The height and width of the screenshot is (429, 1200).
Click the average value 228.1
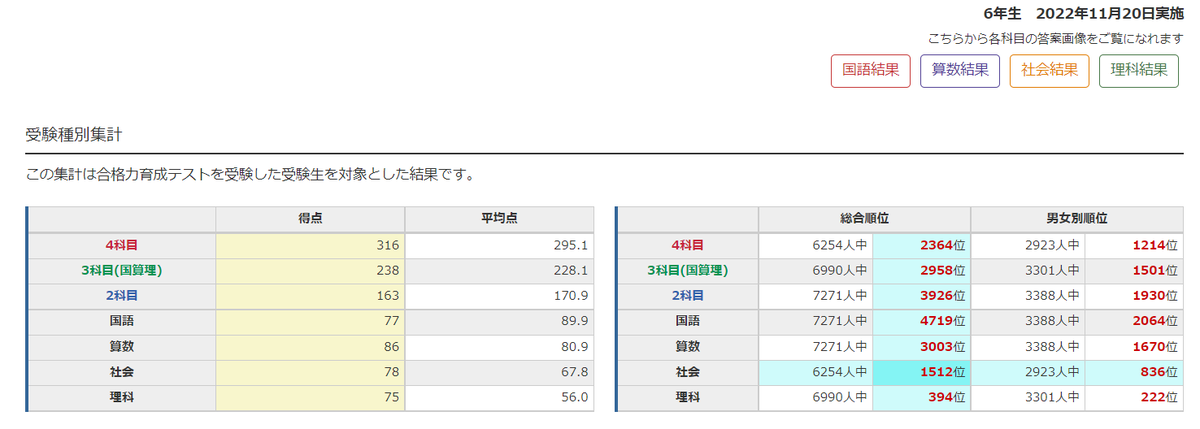pos(570,270)
